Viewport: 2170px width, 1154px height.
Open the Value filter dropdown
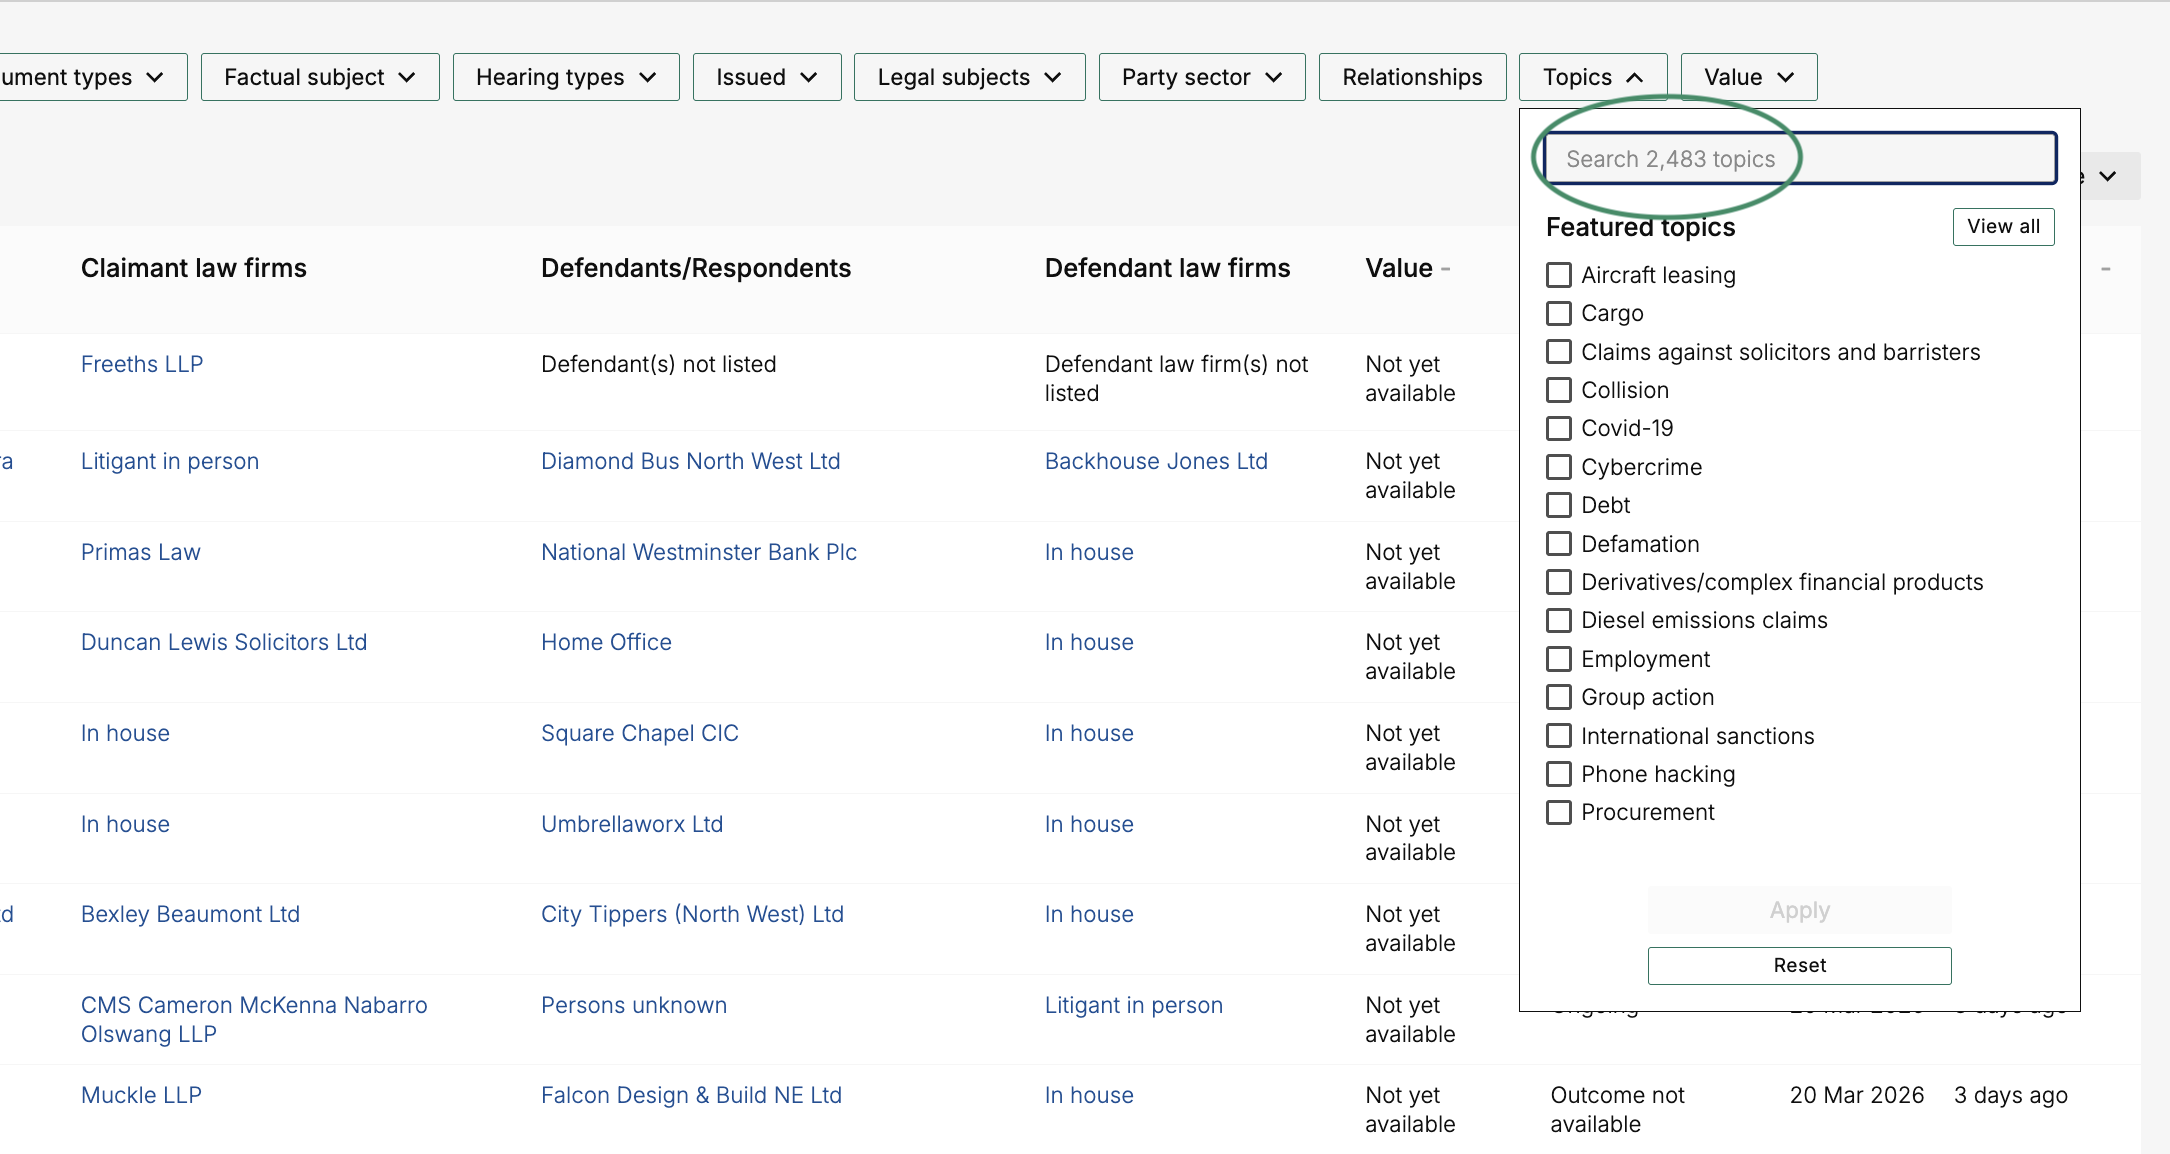(x=1748, y=77)
